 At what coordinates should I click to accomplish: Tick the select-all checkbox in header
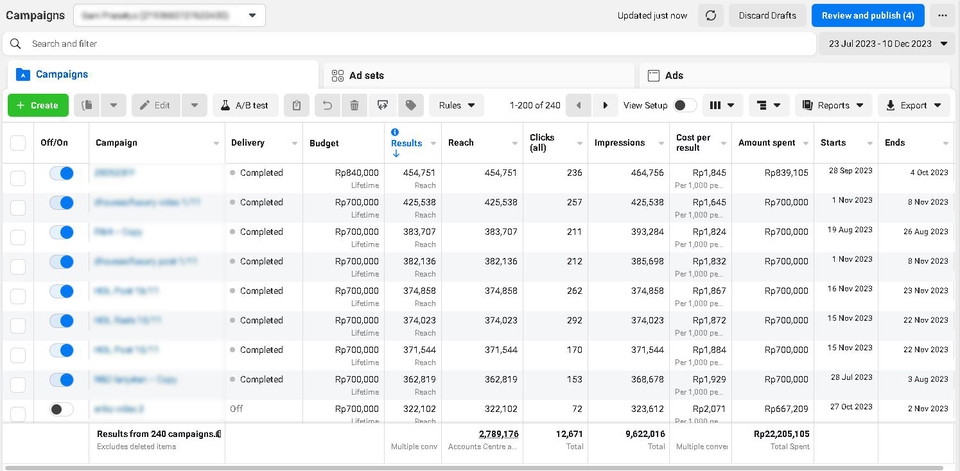18,143
